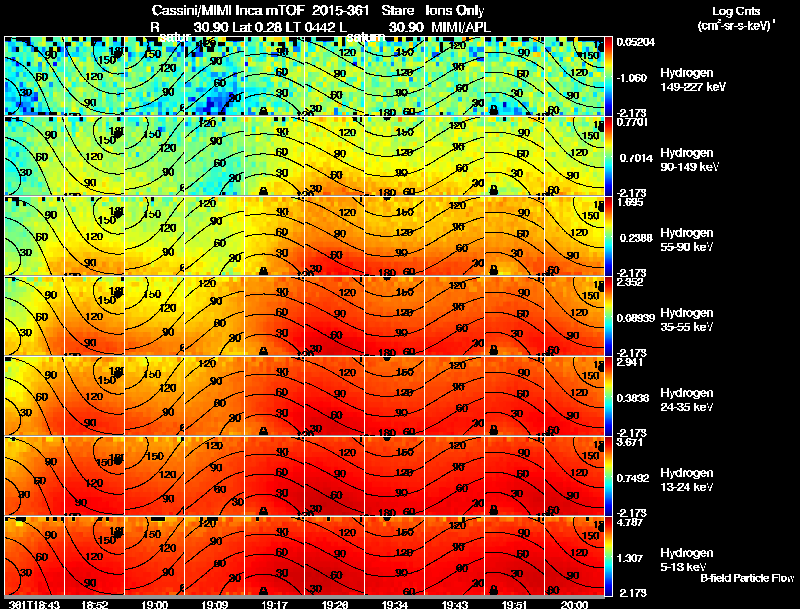Click the 'Cassini/MIMI Inca mTOF' title text
This screenshot has height=609, width=800.
(x=228, y=11)
